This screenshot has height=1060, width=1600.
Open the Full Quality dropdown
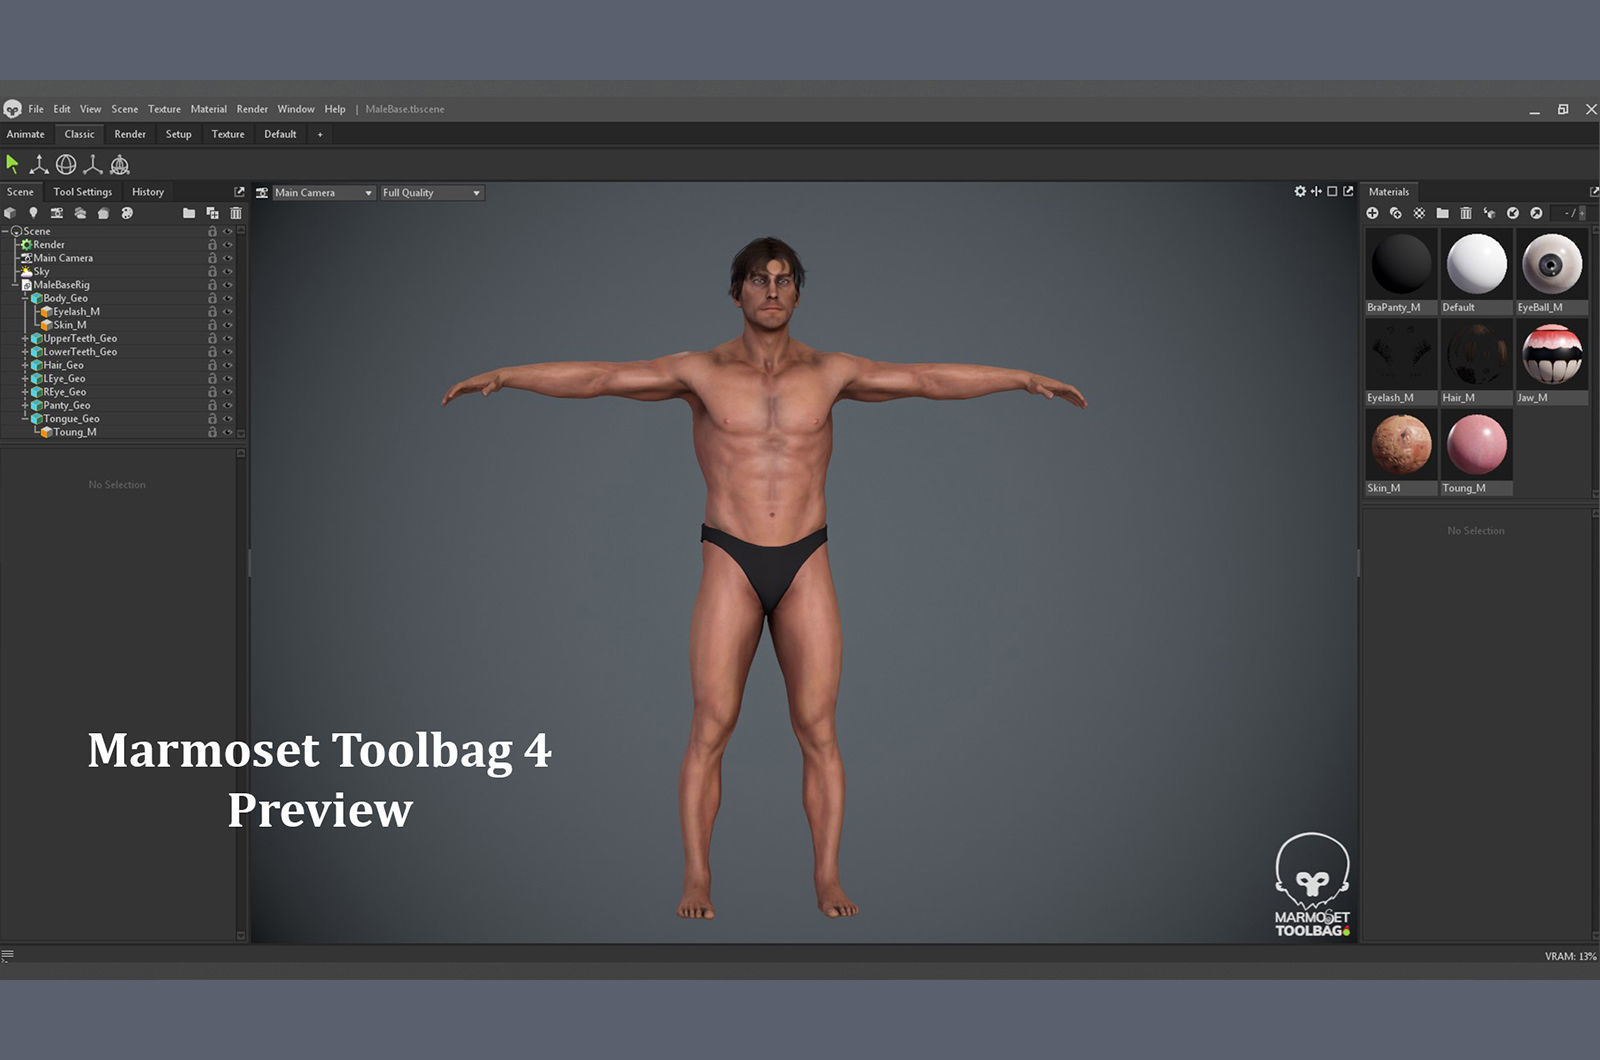tap(432, 192)
